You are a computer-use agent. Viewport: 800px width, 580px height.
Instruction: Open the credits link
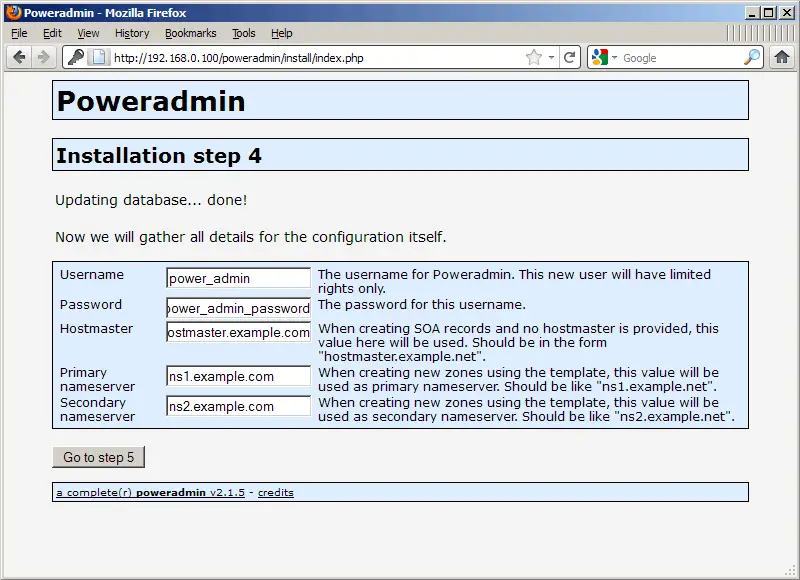pos(276,492)
